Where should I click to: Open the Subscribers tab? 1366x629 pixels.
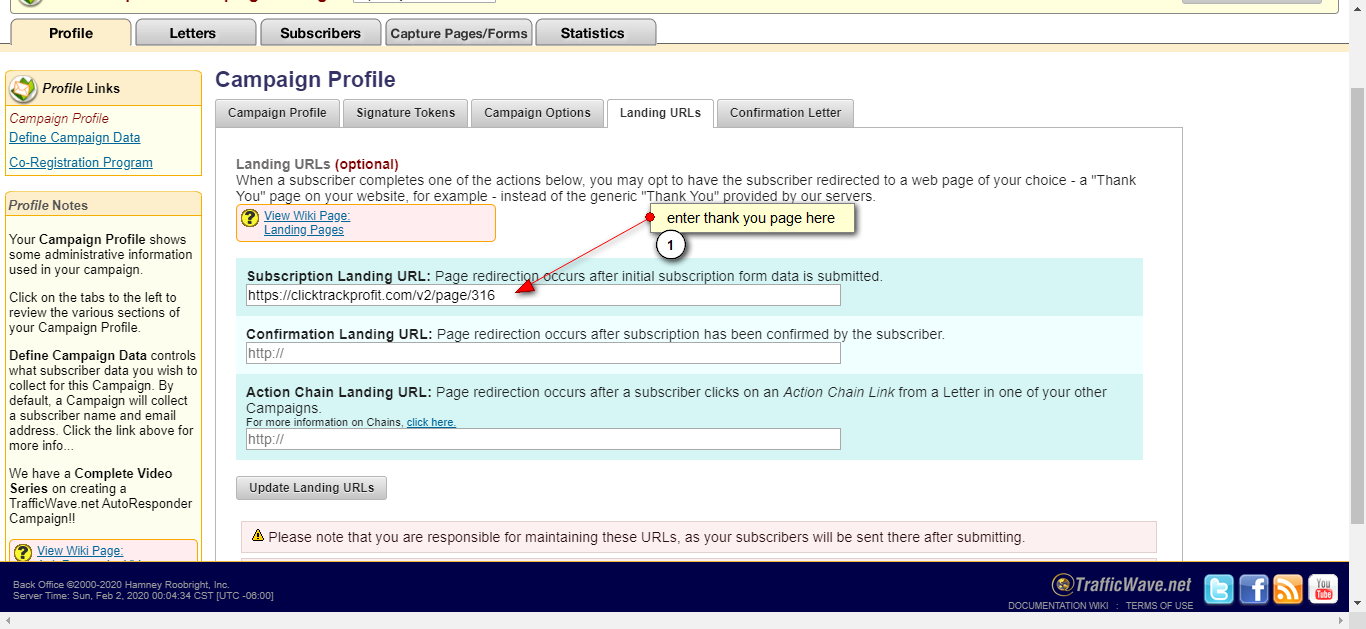point(320,33)
